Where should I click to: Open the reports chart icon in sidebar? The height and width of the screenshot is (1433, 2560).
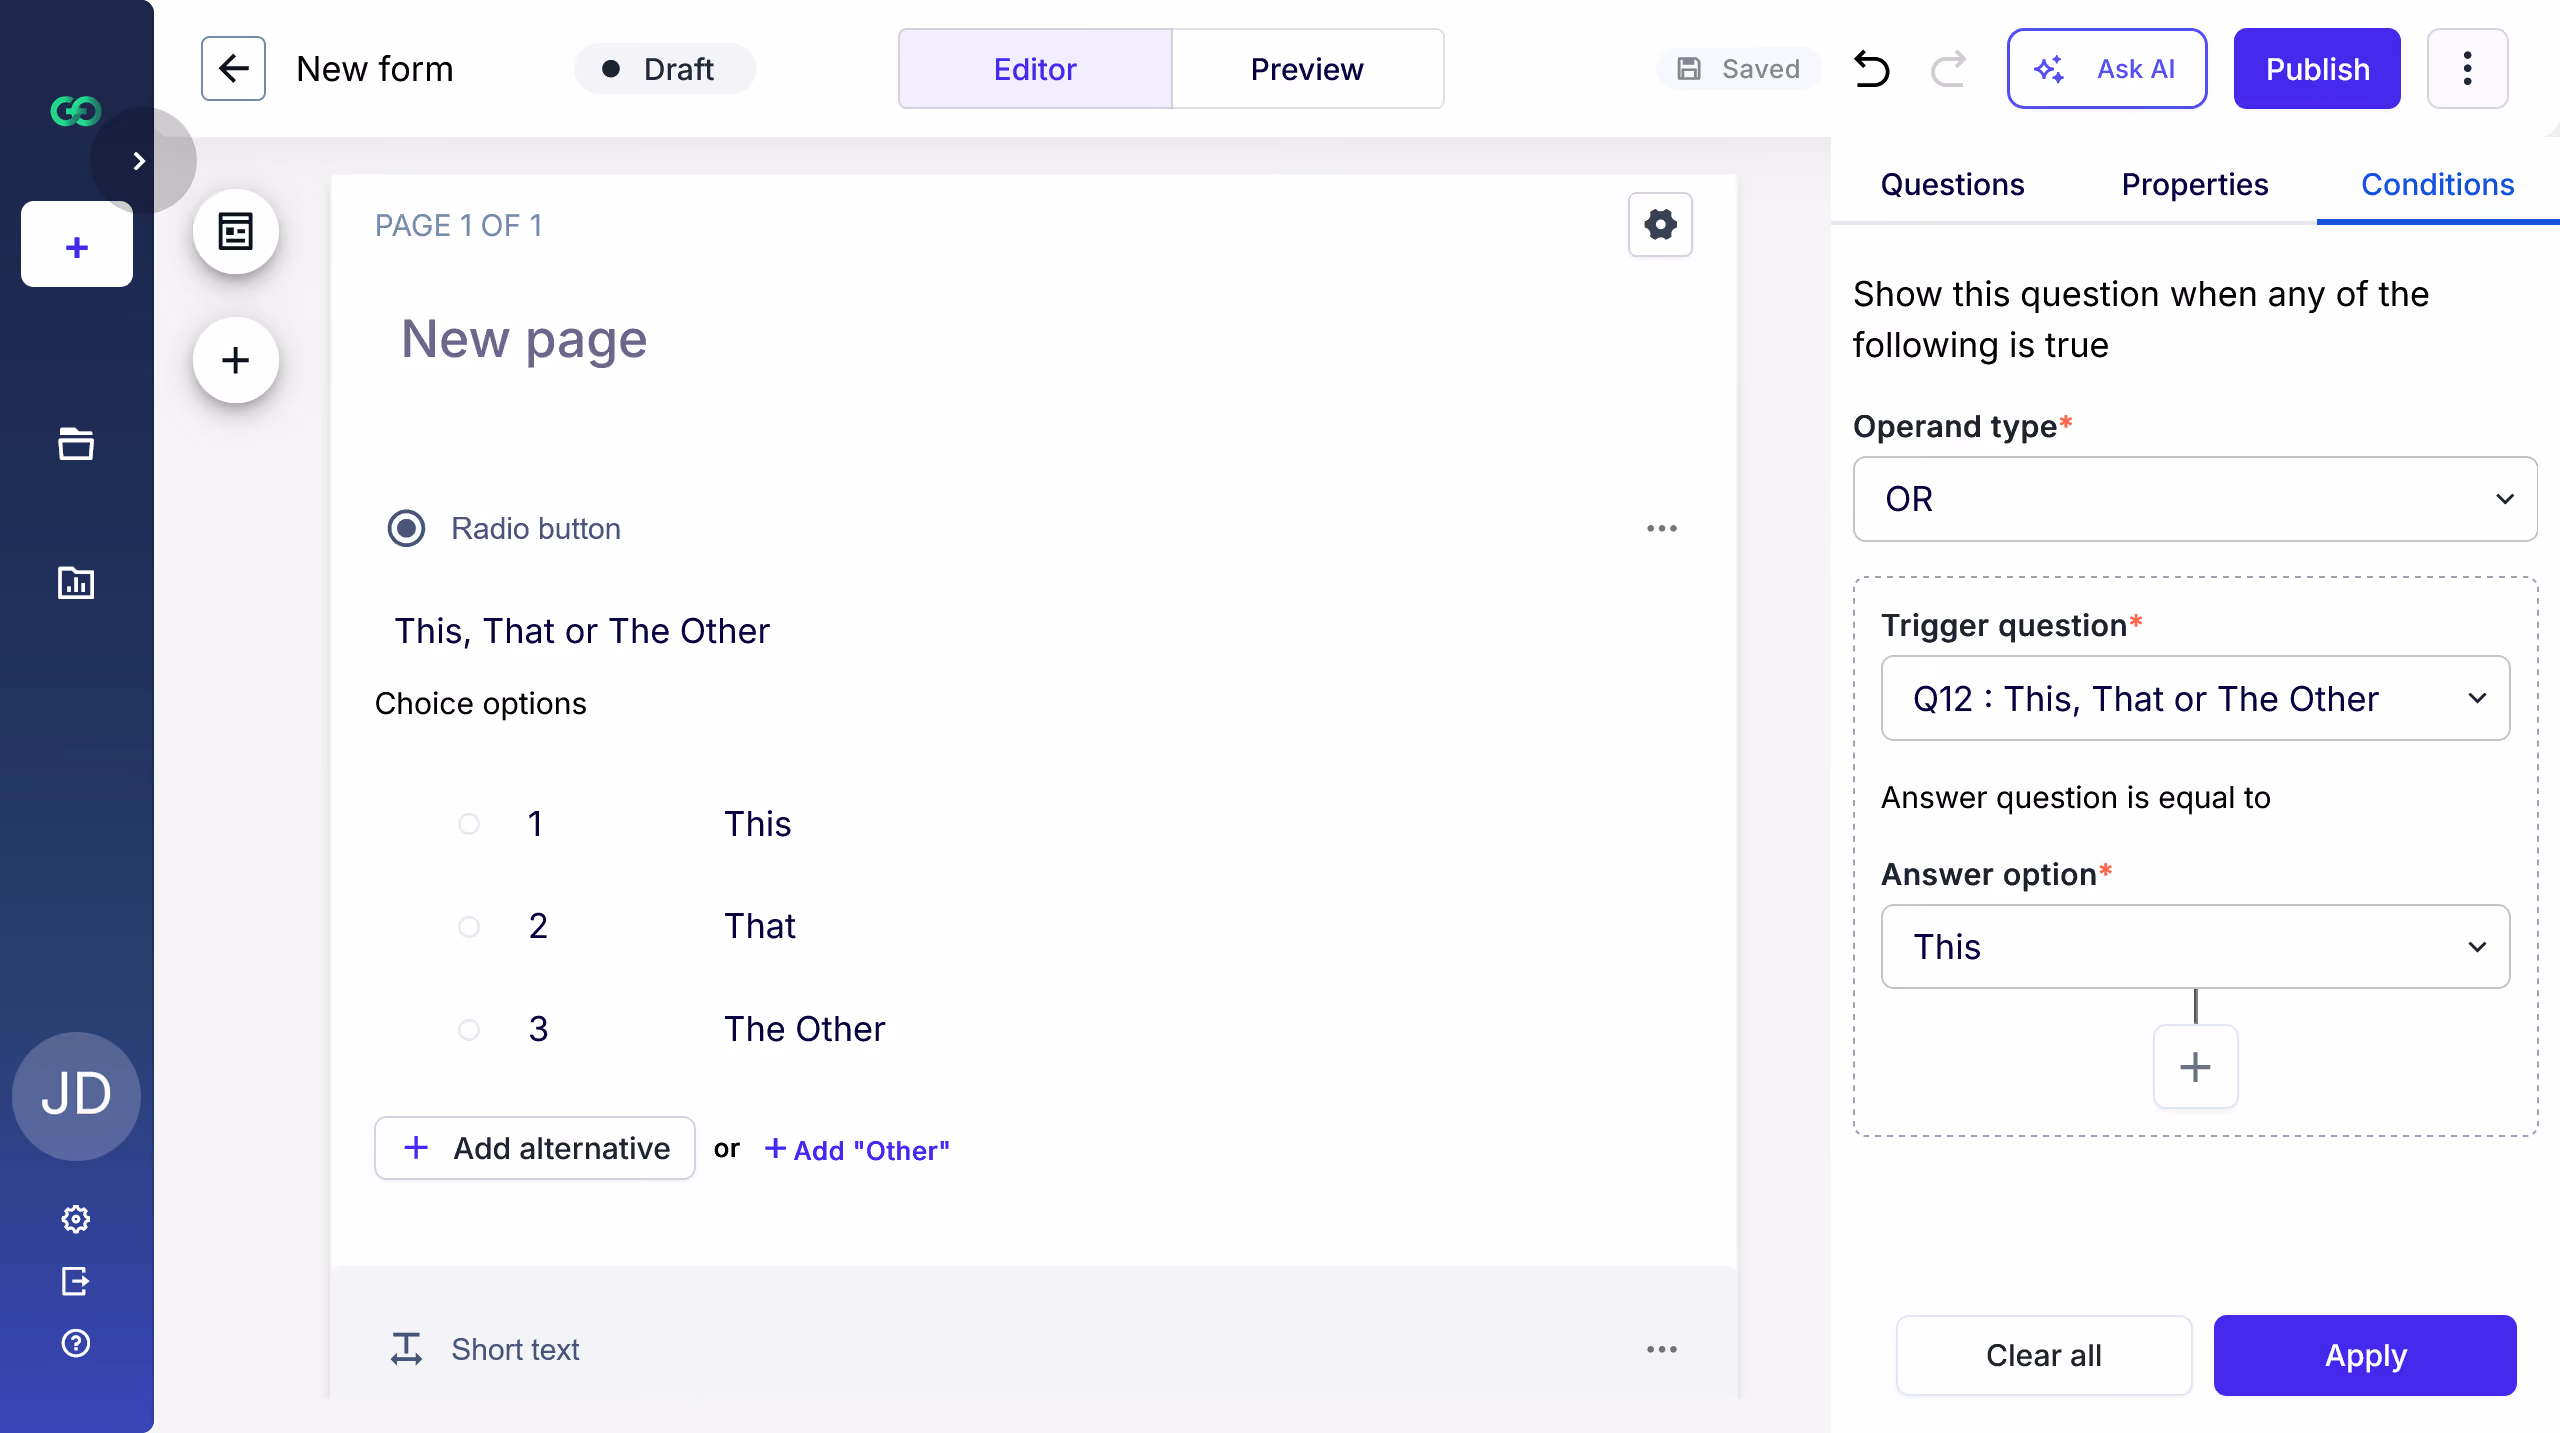click(x=76, y=582)
